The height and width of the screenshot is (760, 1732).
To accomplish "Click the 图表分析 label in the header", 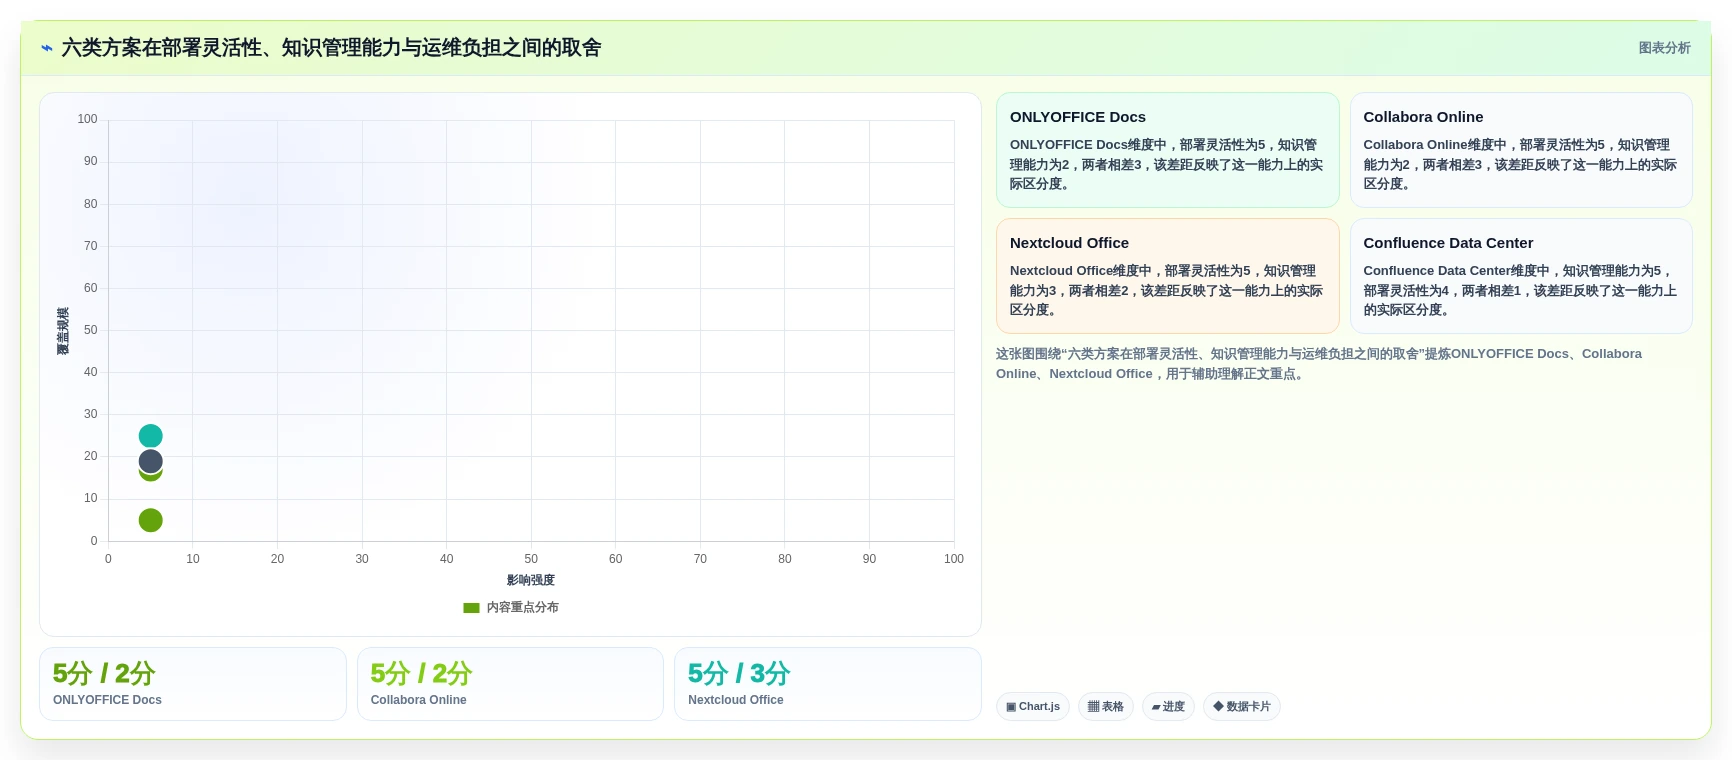I will tap(1664, 48).
